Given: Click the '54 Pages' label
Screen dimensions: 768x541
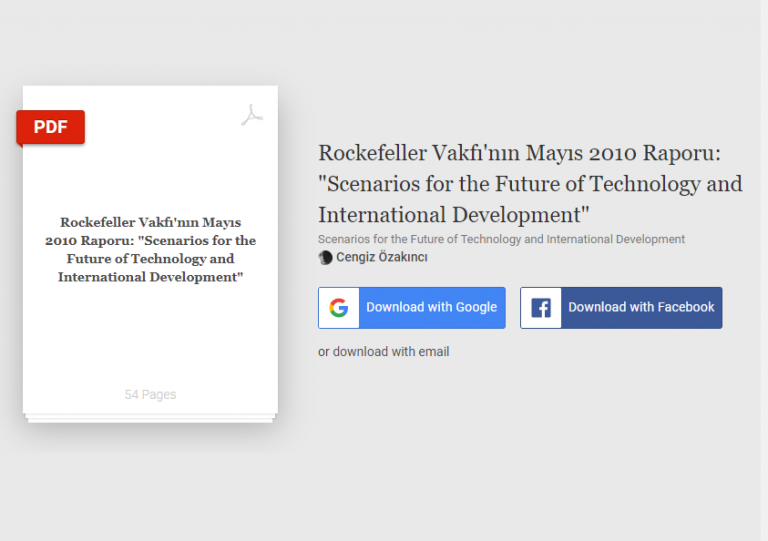Looking at the screenshot, I should pos(150,394).
